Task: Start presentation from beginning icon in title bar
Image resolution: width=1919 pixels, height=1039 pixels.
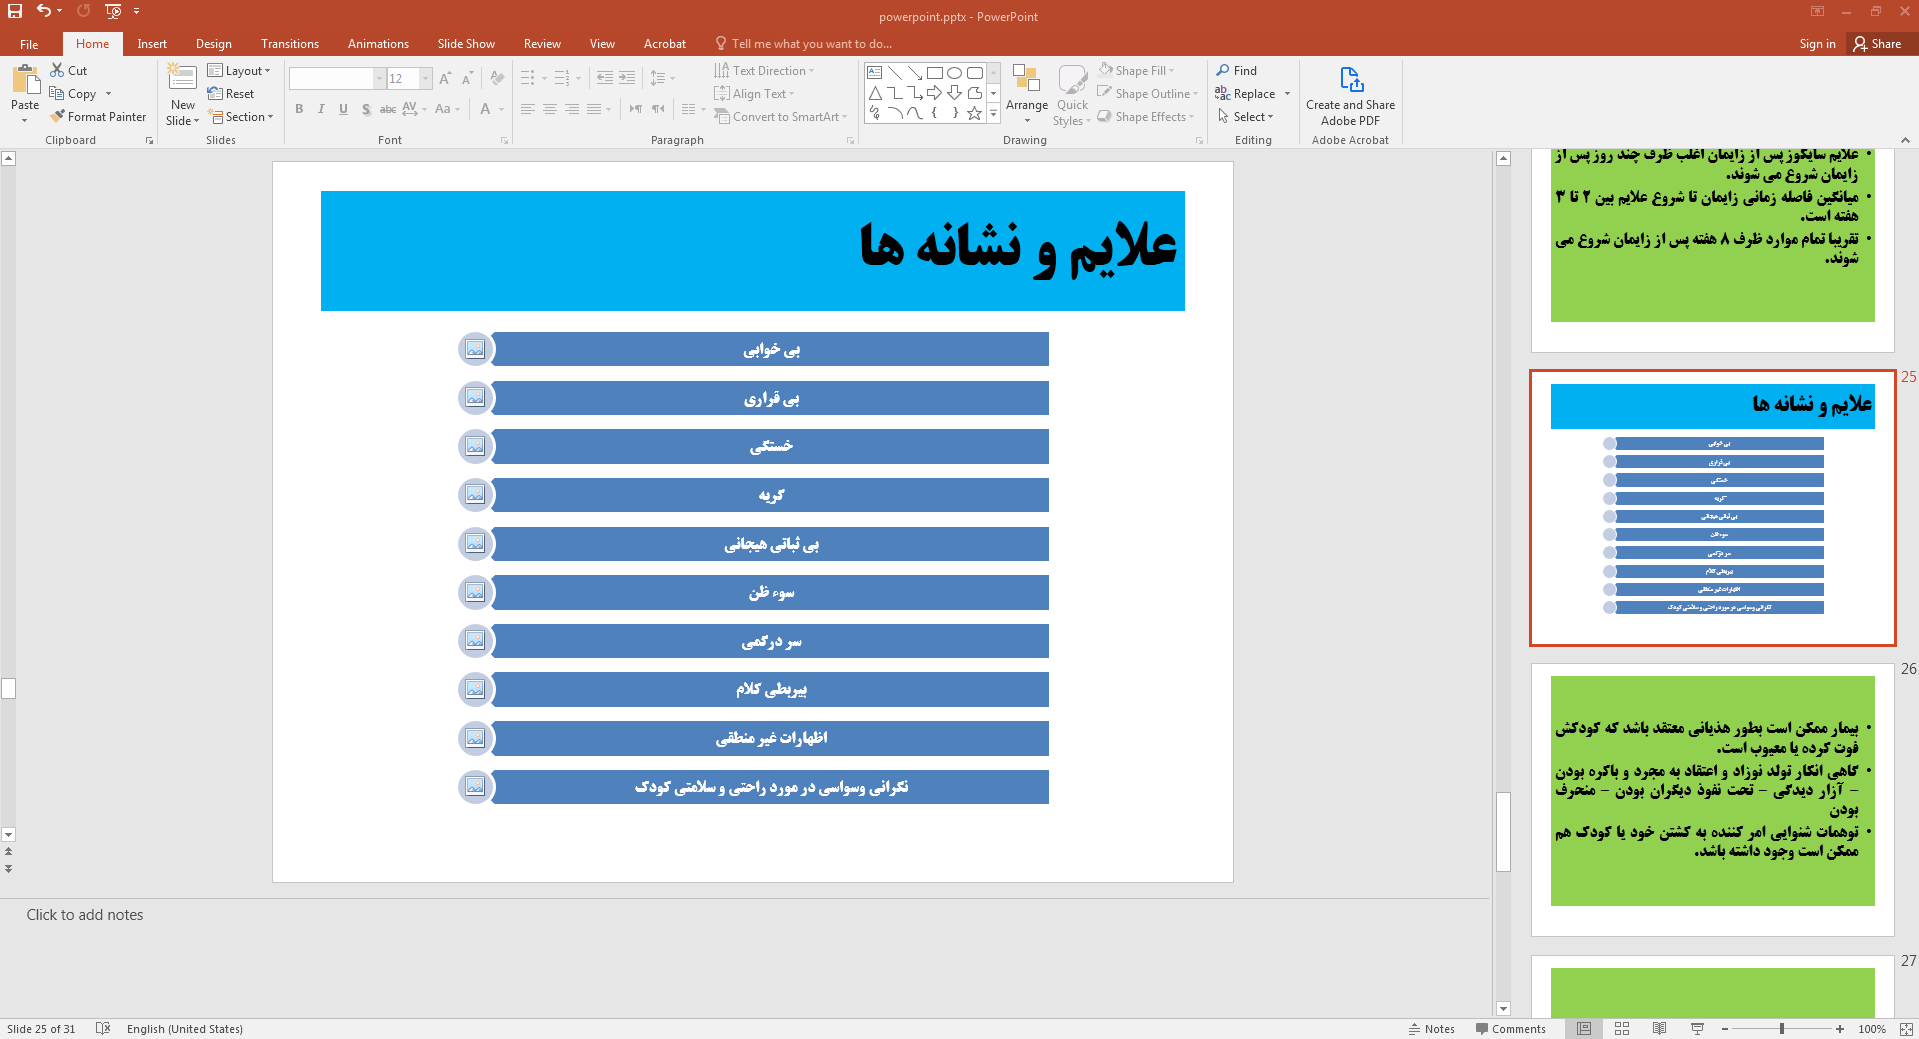Action: click(112, 11)
